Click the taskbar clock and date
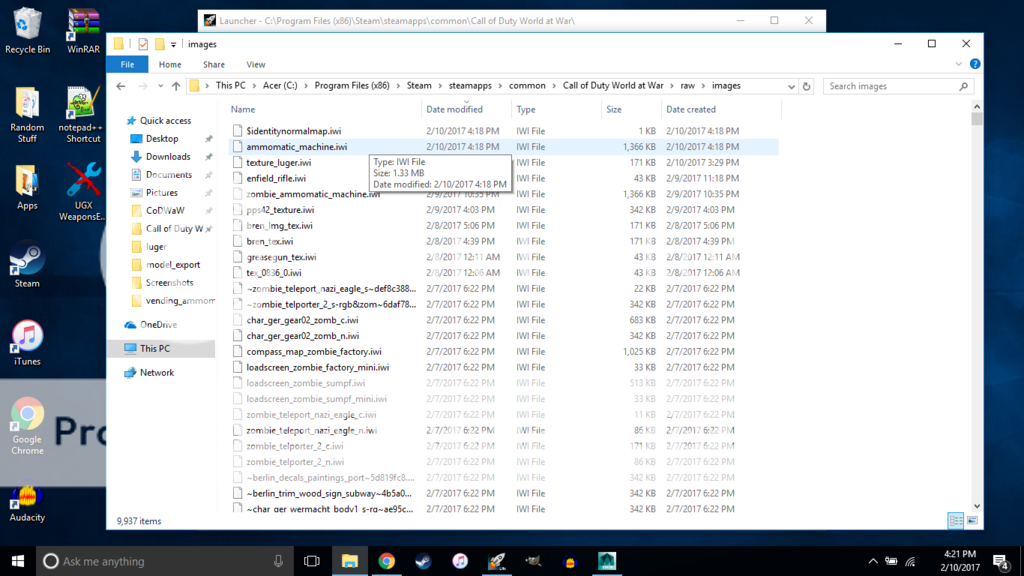 (x=959, y=561)
